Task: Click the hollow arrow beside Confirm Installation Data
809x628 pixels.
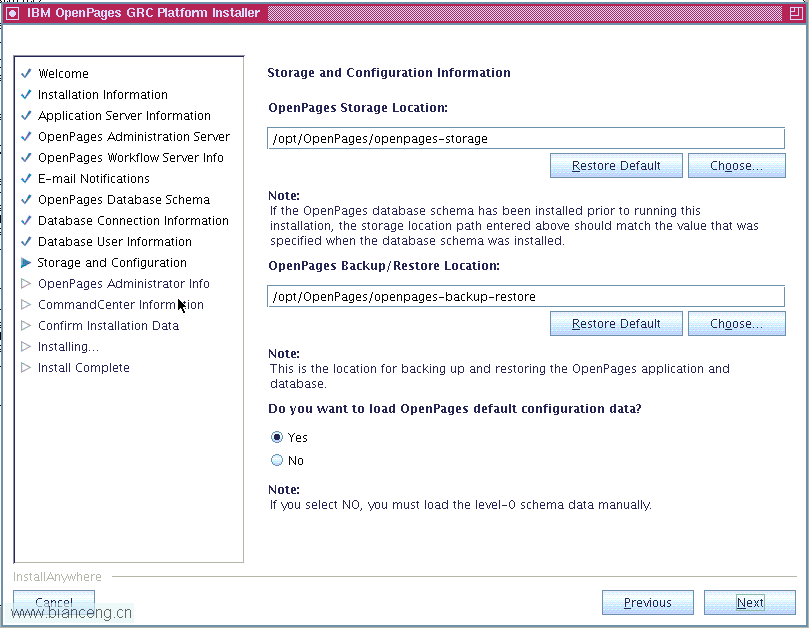Action: 26,326
